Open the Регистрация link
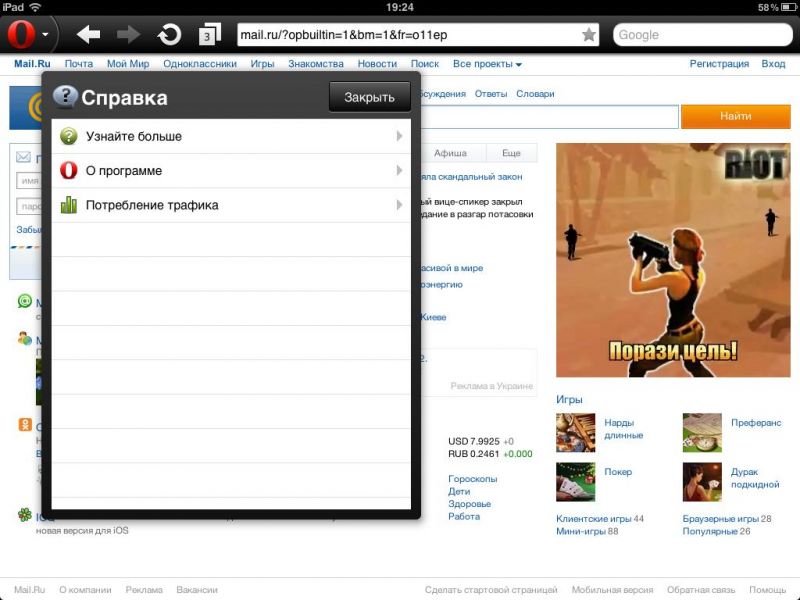800x600 pixels. [719, 64]
